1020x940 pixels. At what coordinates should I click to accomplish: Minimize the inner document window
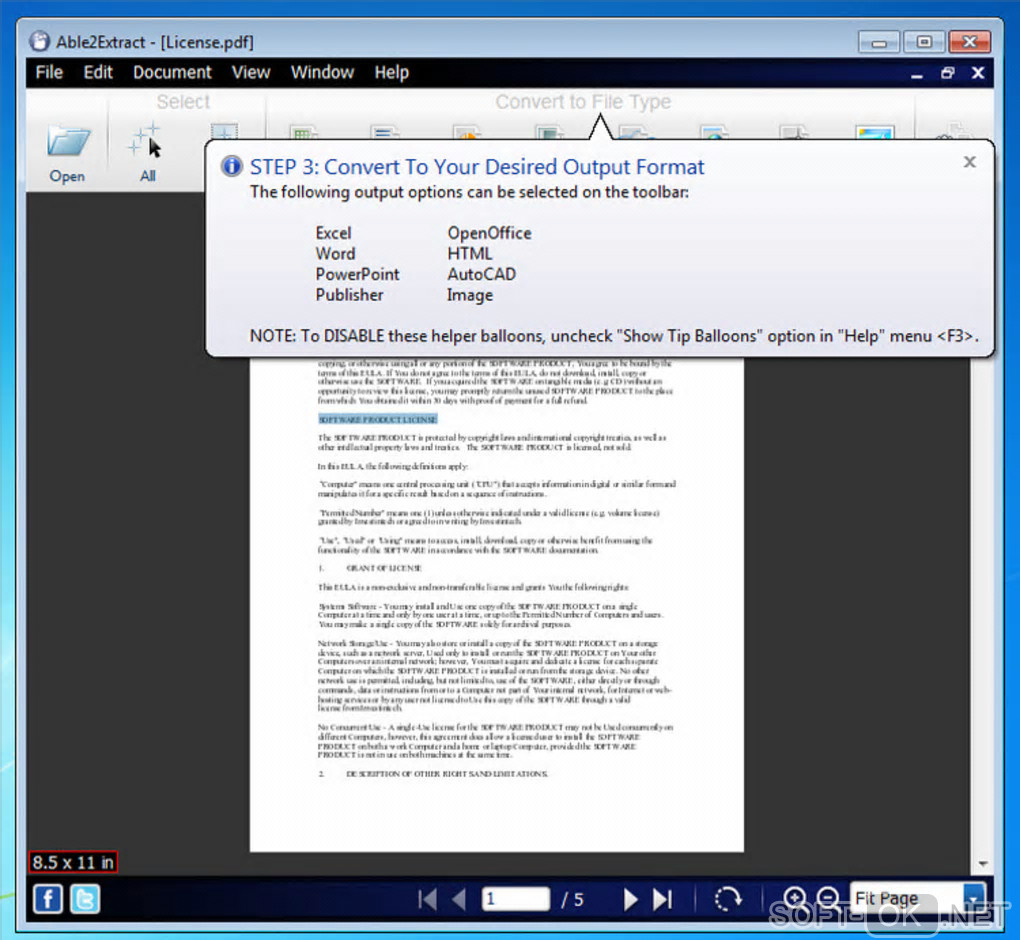(x=917, y=74)
